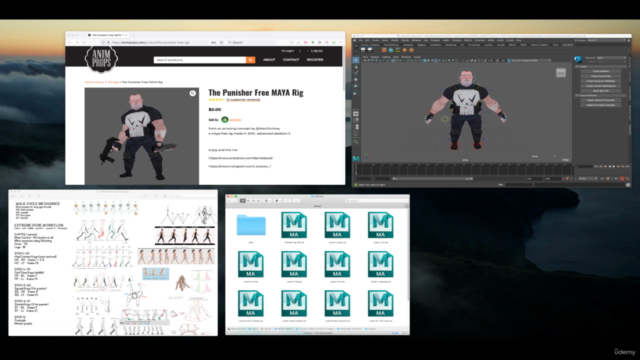
Task: Click the Search products field on AnimProps
Action: tap(200, 60)
